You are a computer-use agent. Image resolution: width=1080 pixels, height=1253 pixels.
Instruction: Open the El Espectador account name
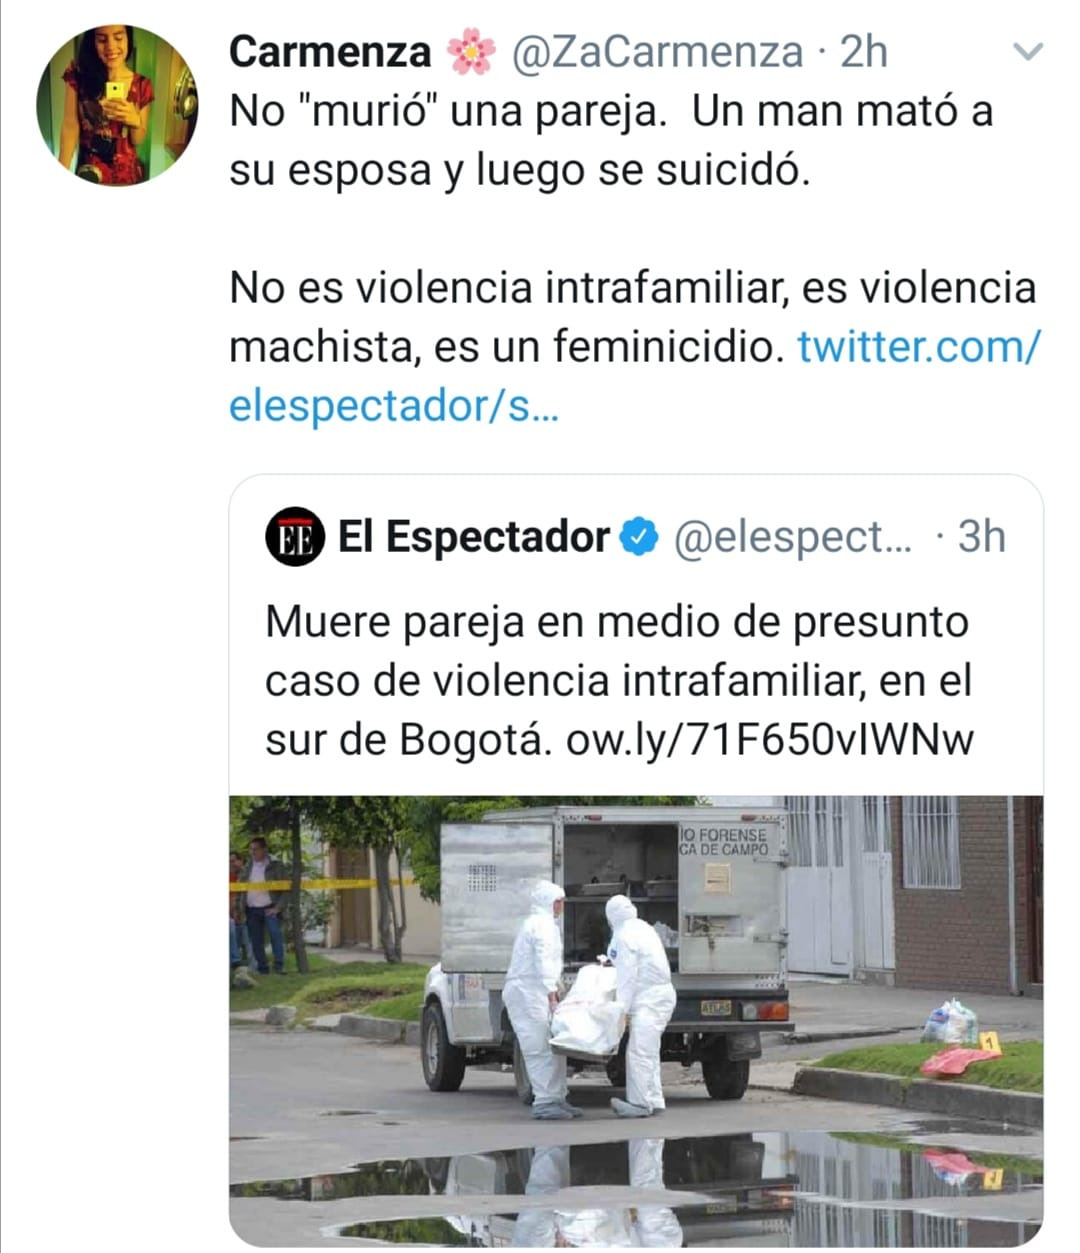(x=473, y=537)
